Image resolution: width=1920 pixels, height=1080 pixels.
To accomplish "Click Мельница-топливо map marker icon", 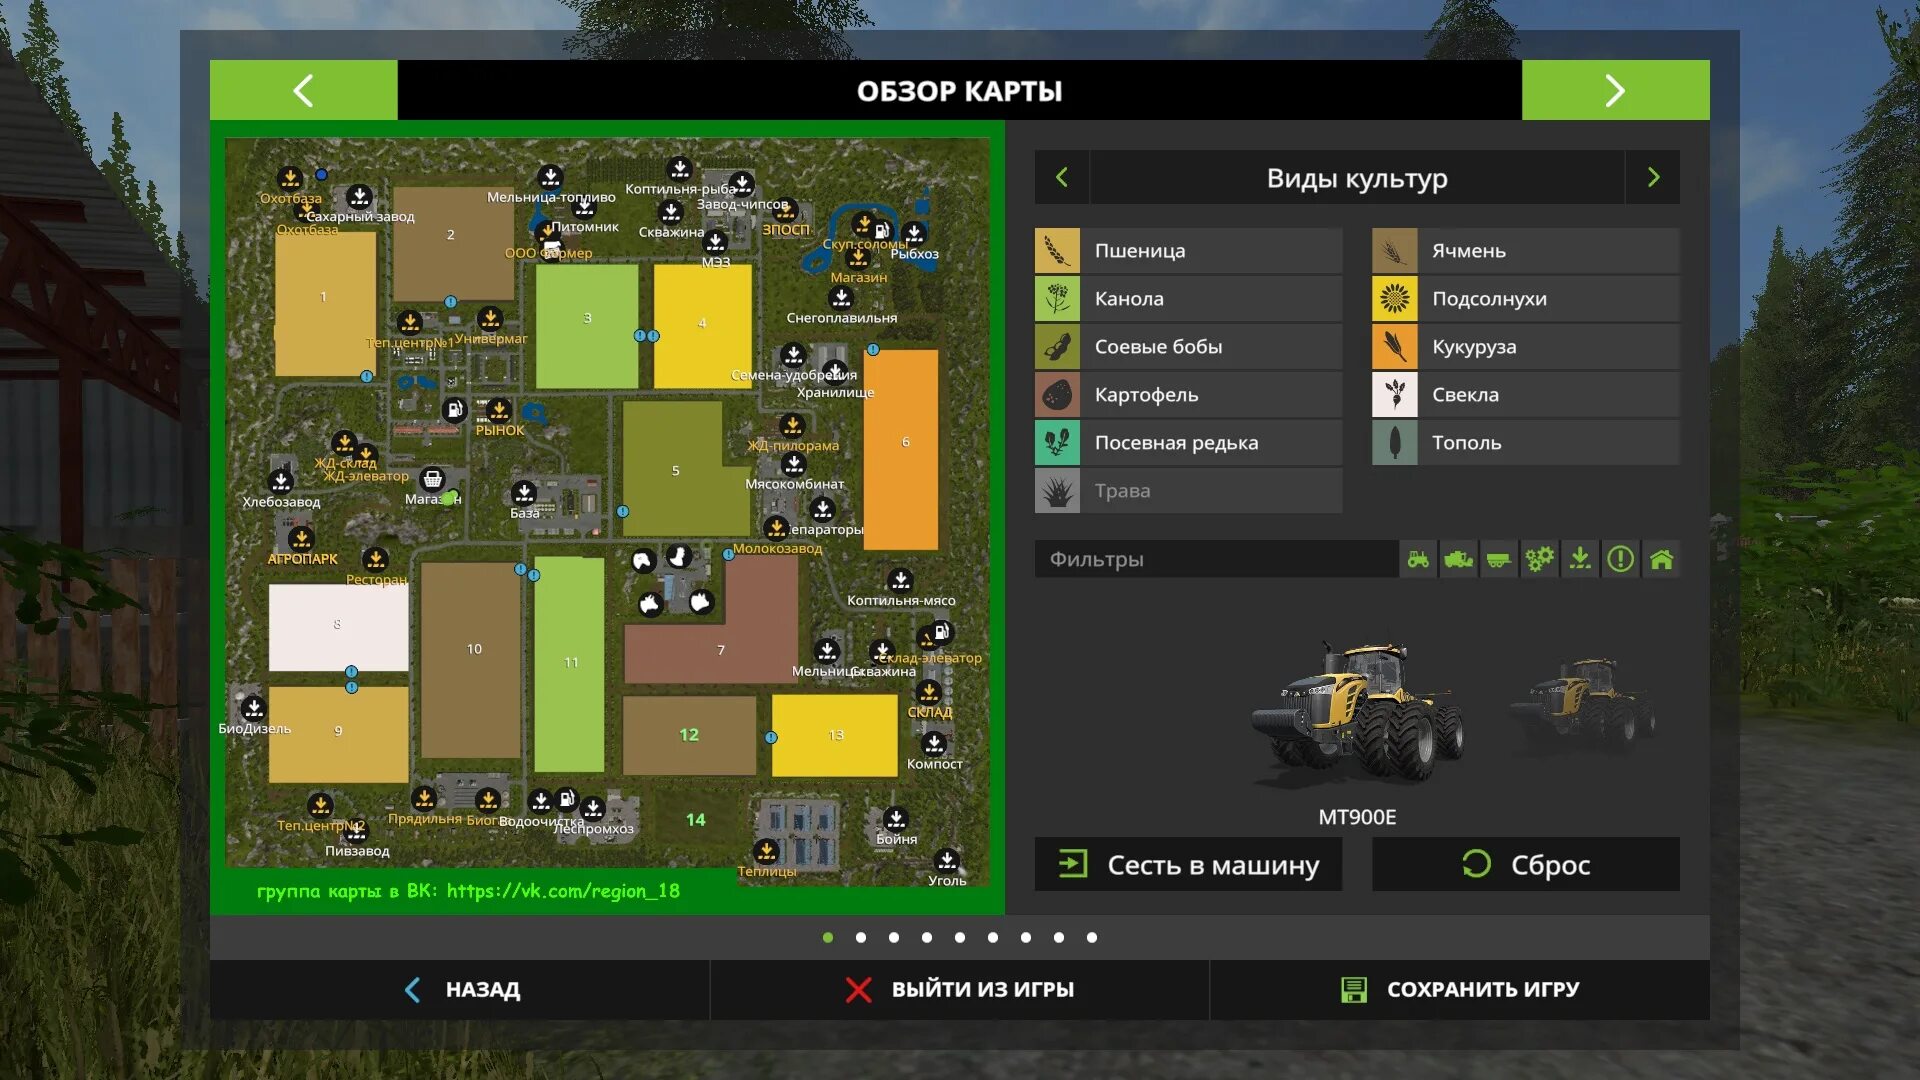I will pos(550,177).
